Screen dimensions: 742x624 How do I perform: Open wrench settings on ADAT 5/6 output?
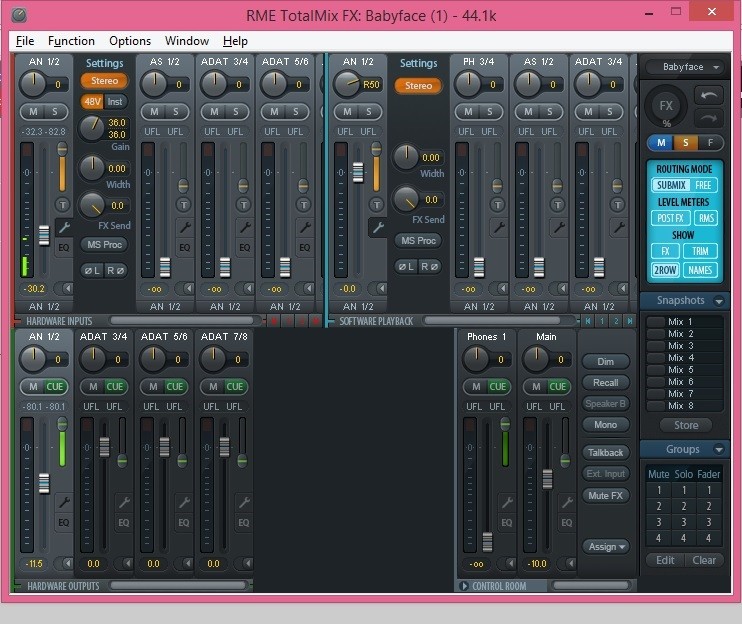pyautogui.click(x=184, y=502)
